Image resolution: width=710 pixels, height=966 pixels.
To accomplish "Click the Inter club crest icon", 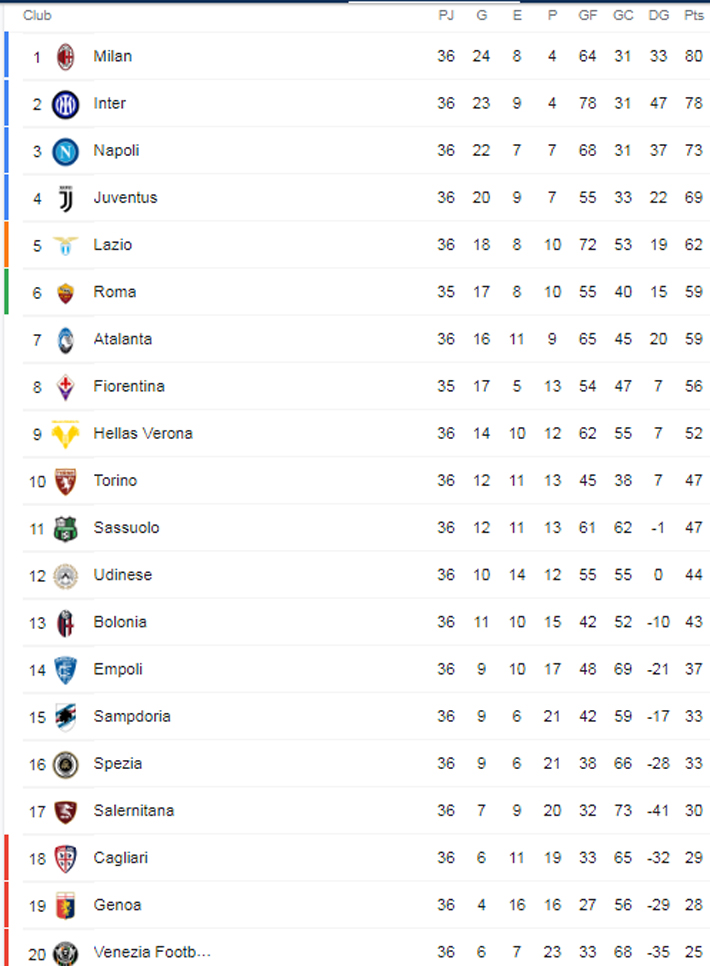I will pos(65,104).
